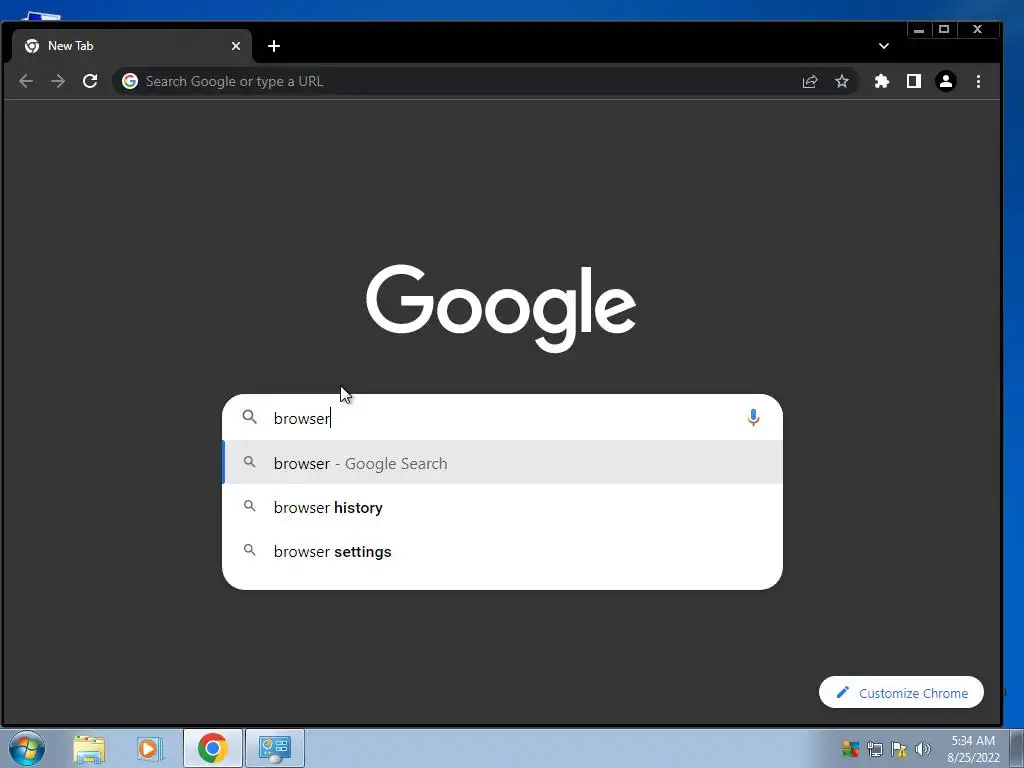Go back using the back arrow
The image size is (1024, 768).
pyautogui.click(x=26, y=81)
